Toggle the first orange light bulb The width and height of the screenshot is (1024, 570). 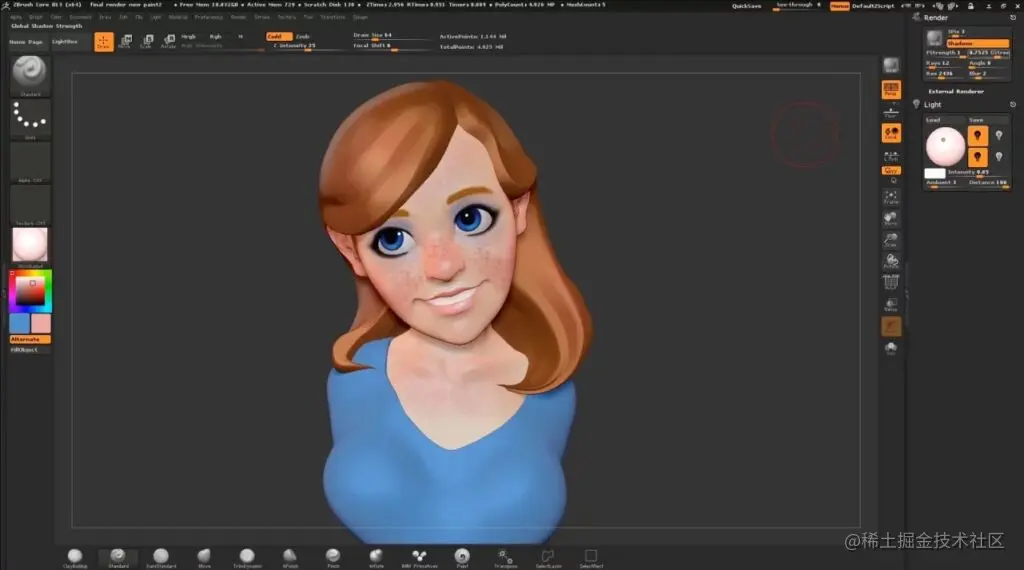[977, 135]
